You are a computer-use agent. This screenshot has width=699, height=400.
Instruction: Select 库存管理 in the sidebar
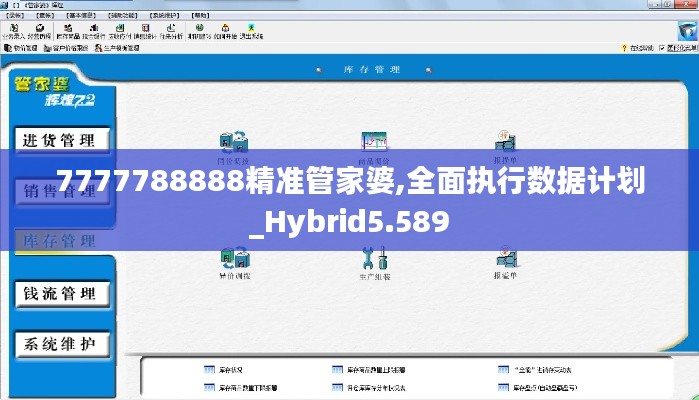[62, 241]
